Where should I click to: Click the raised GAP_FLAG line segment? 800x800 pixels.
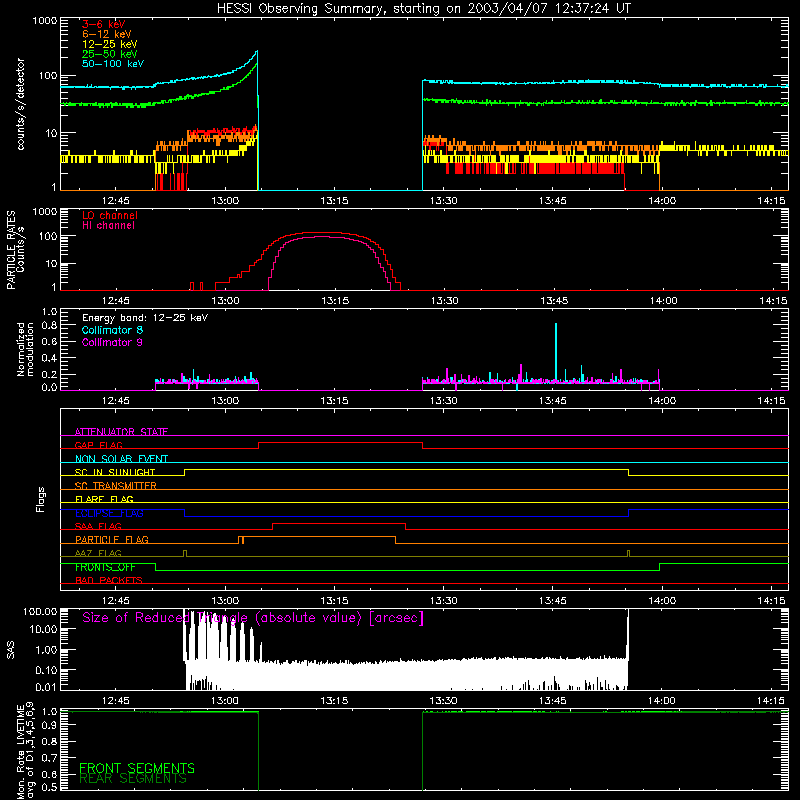coord(340,443)
